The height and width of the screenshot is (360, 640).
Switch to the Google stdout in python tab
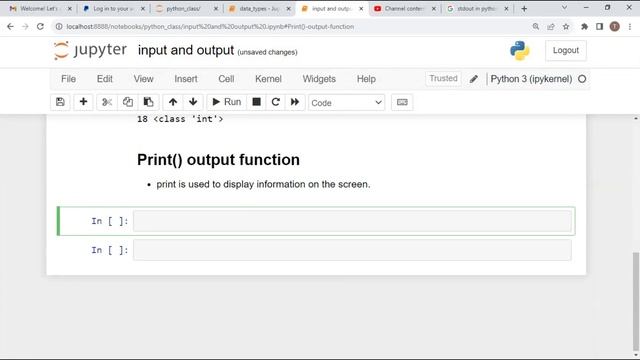point(477,9)
